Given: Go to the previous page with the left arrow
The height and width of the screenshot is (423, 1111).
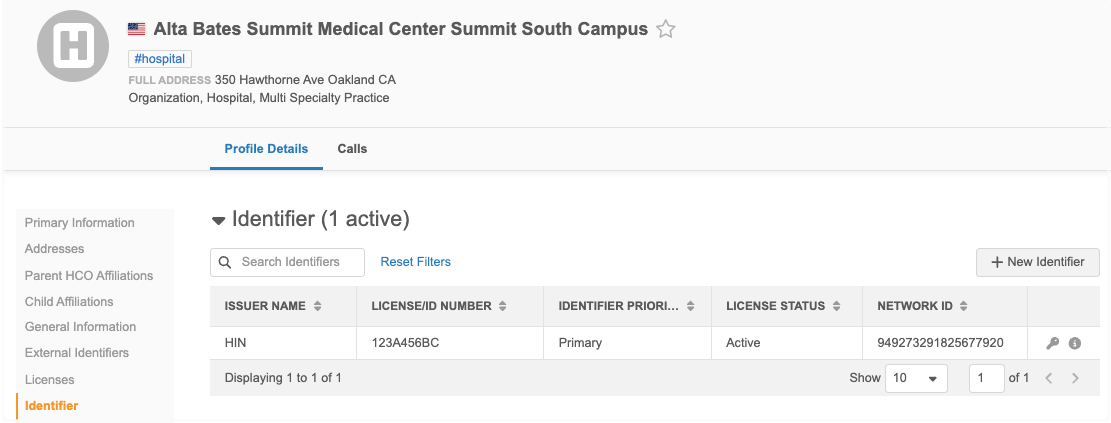Looking at the screenshot, I should tap(1049, 378).
